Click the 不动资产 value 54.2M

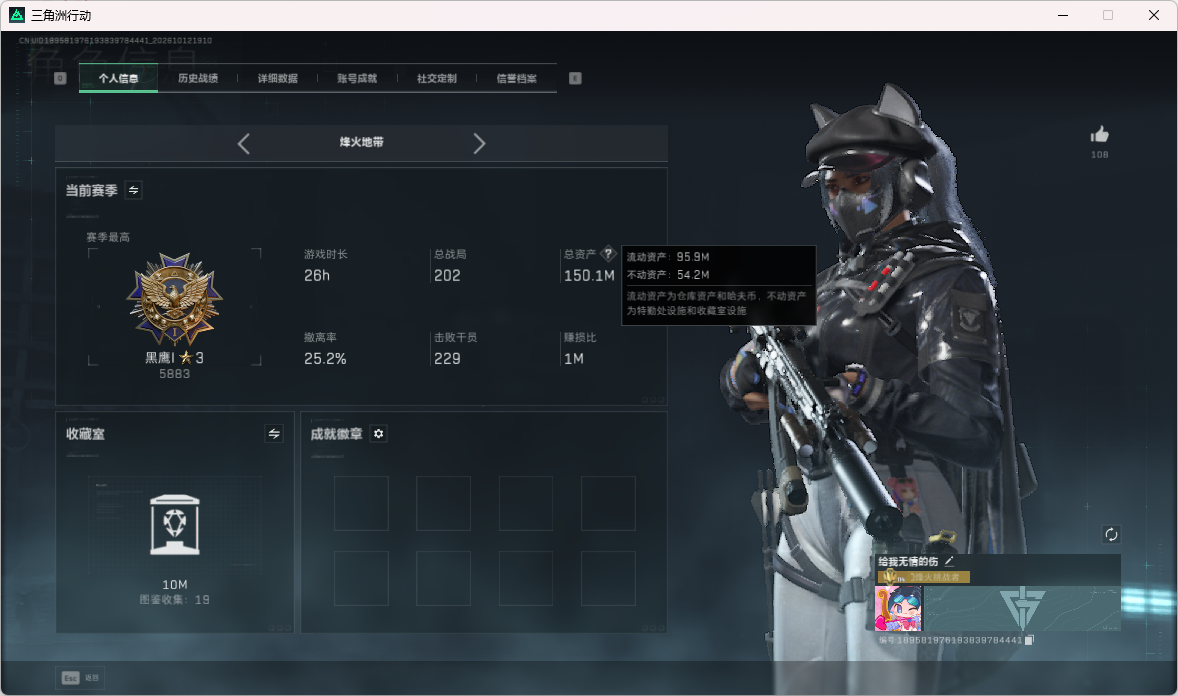[x=693, y=275]
